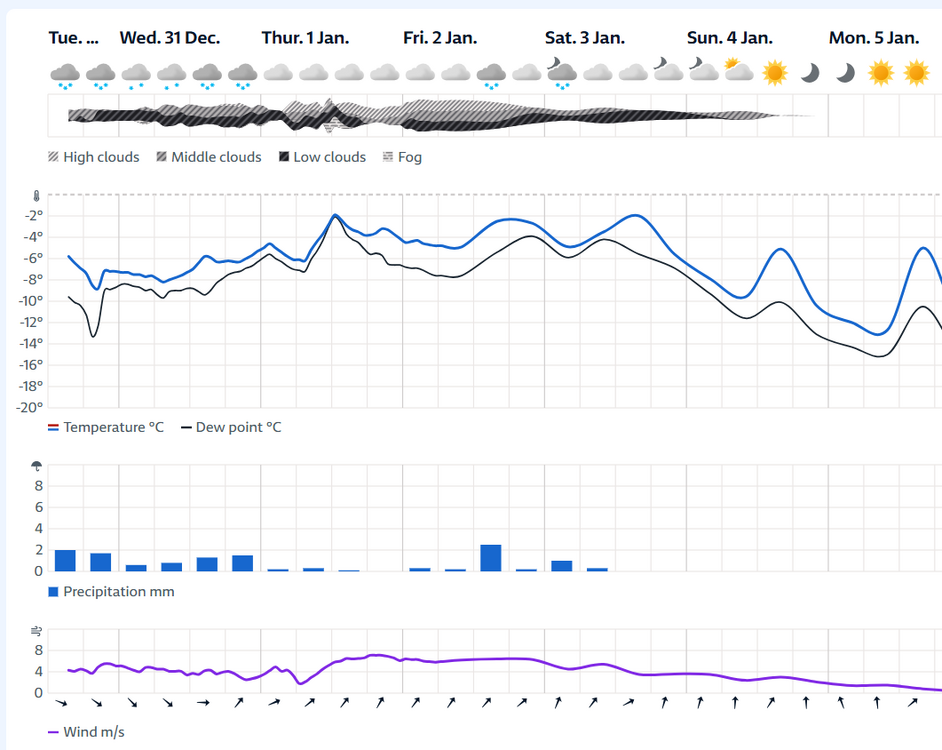Click the blue Precipitation mm legend swatch
This screenshot has height=750, width=942.
click(54, 592)
